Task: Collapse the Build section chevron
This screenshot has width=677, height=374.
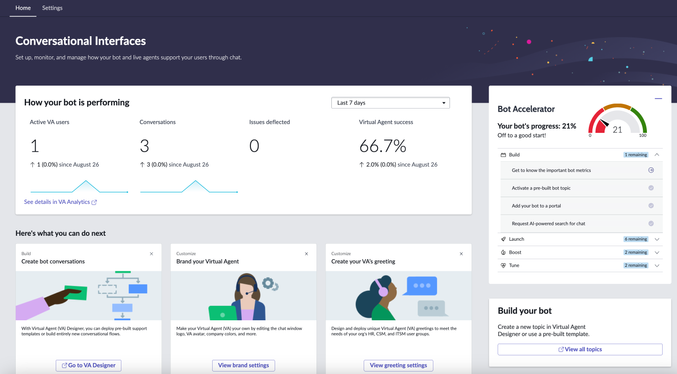Action: tap(657, 155)
